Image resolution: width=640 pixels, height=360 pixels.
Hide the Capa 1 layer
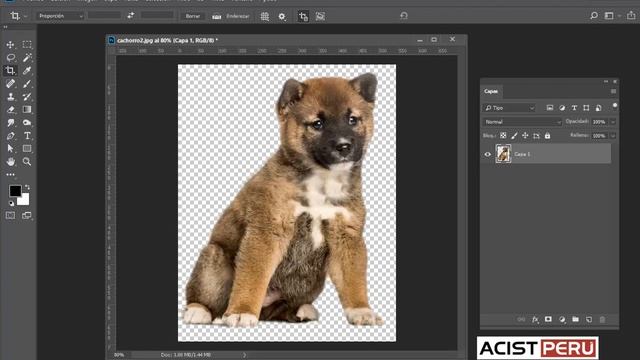pos(487,154)
